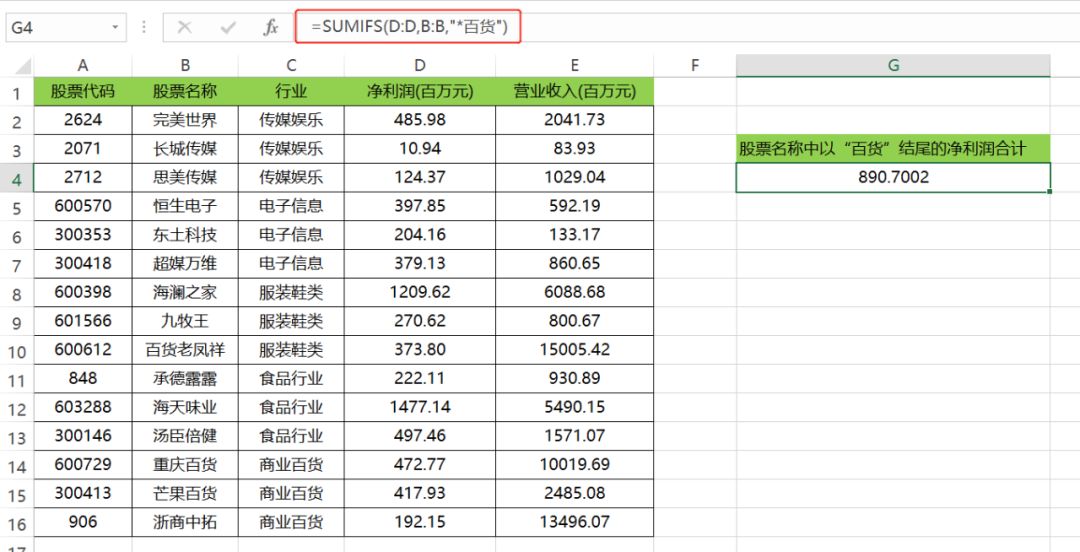Select net profit cell 1477.14

point(420,407)
